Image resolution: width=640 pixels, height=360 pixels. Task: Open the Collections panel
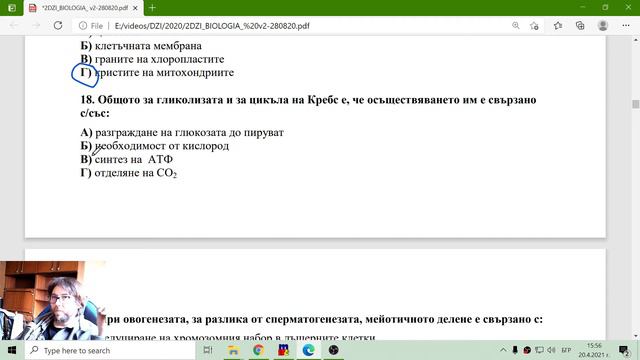[x=580, y=26]
